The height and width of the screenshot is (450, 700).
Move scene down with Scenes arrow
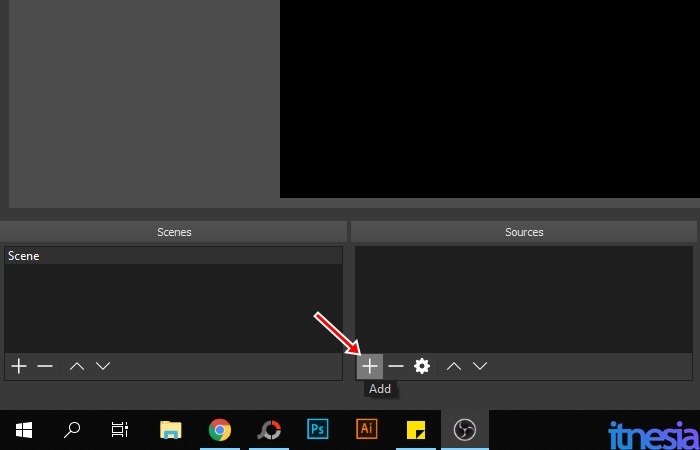pyautogui.click(x=103, y=367)
